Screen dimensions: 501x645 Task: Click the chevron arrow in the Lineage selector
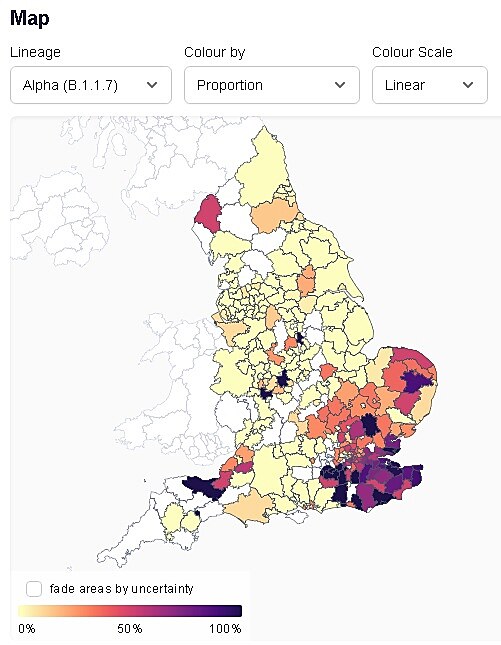coord(152,85)
